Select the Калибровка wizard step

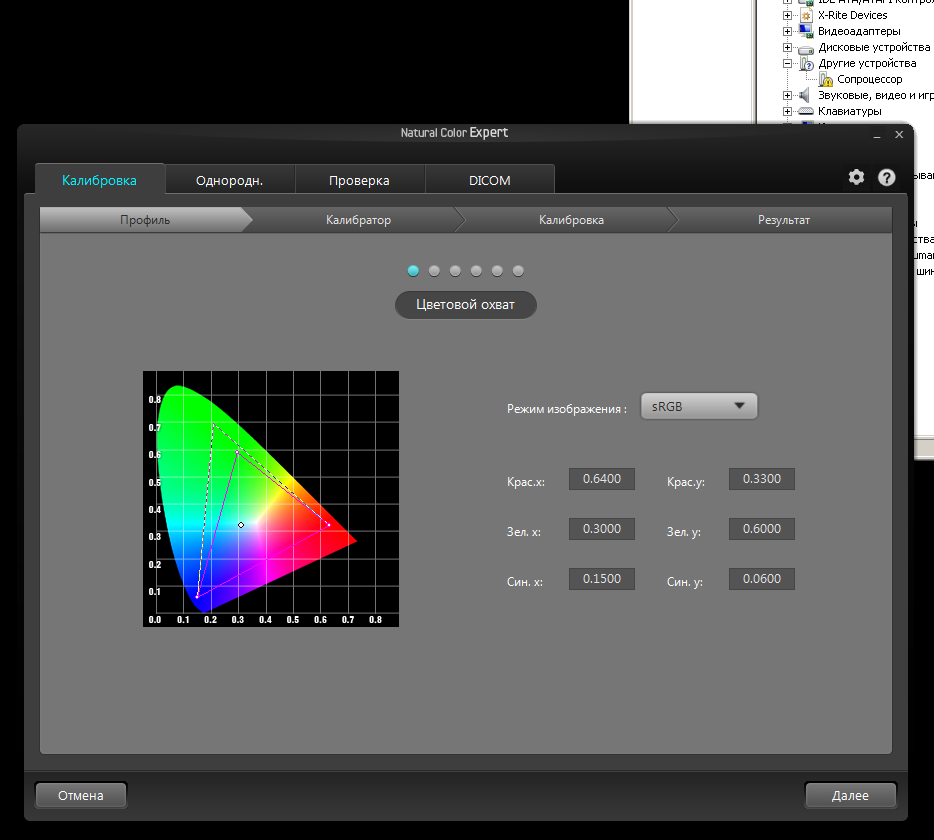tap(571, 220)
